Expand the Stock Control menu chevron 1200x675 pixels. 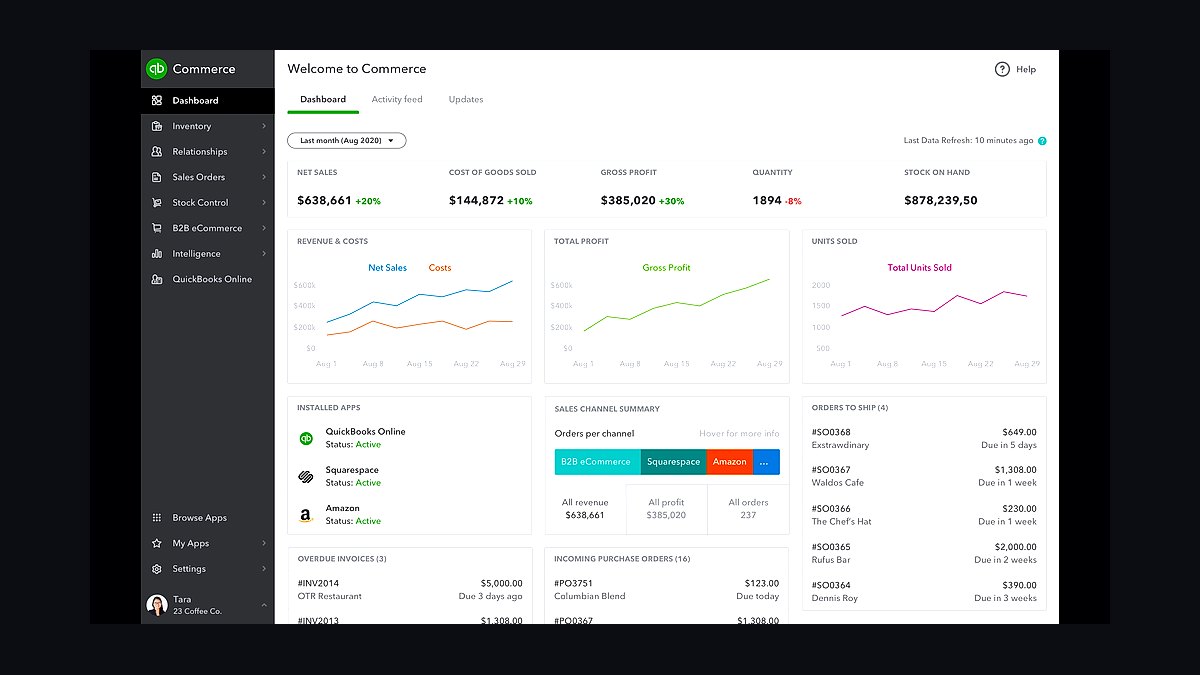(264, 203)
